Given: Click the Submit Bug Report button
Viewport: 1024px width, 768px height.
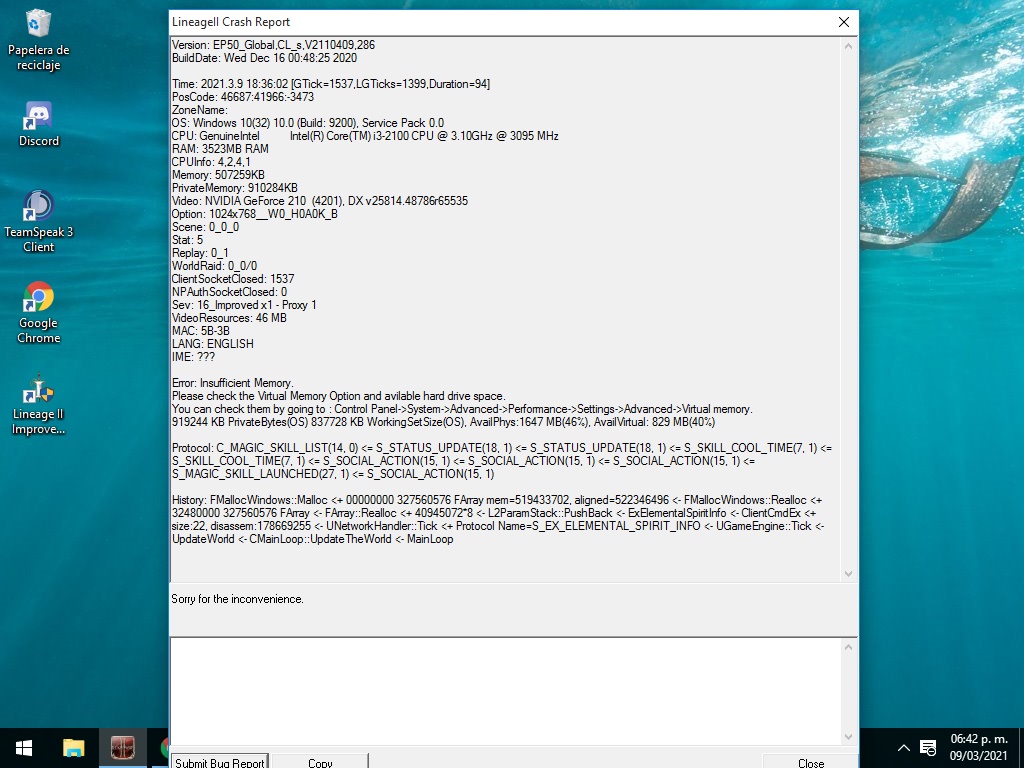Looking at the screenshot, I should [220, 762].
